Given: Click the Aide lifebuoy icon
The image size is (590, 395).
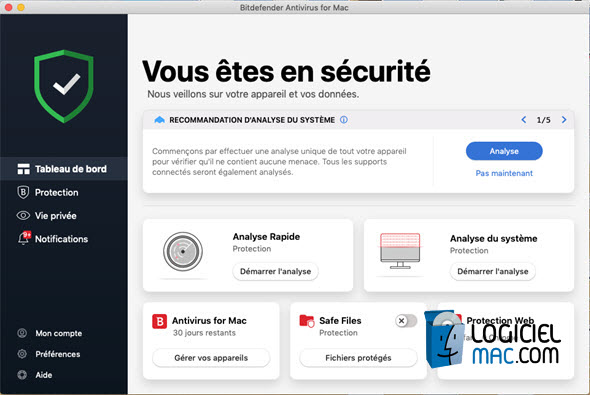Looking at the screenshot, I should coord(22,375).
